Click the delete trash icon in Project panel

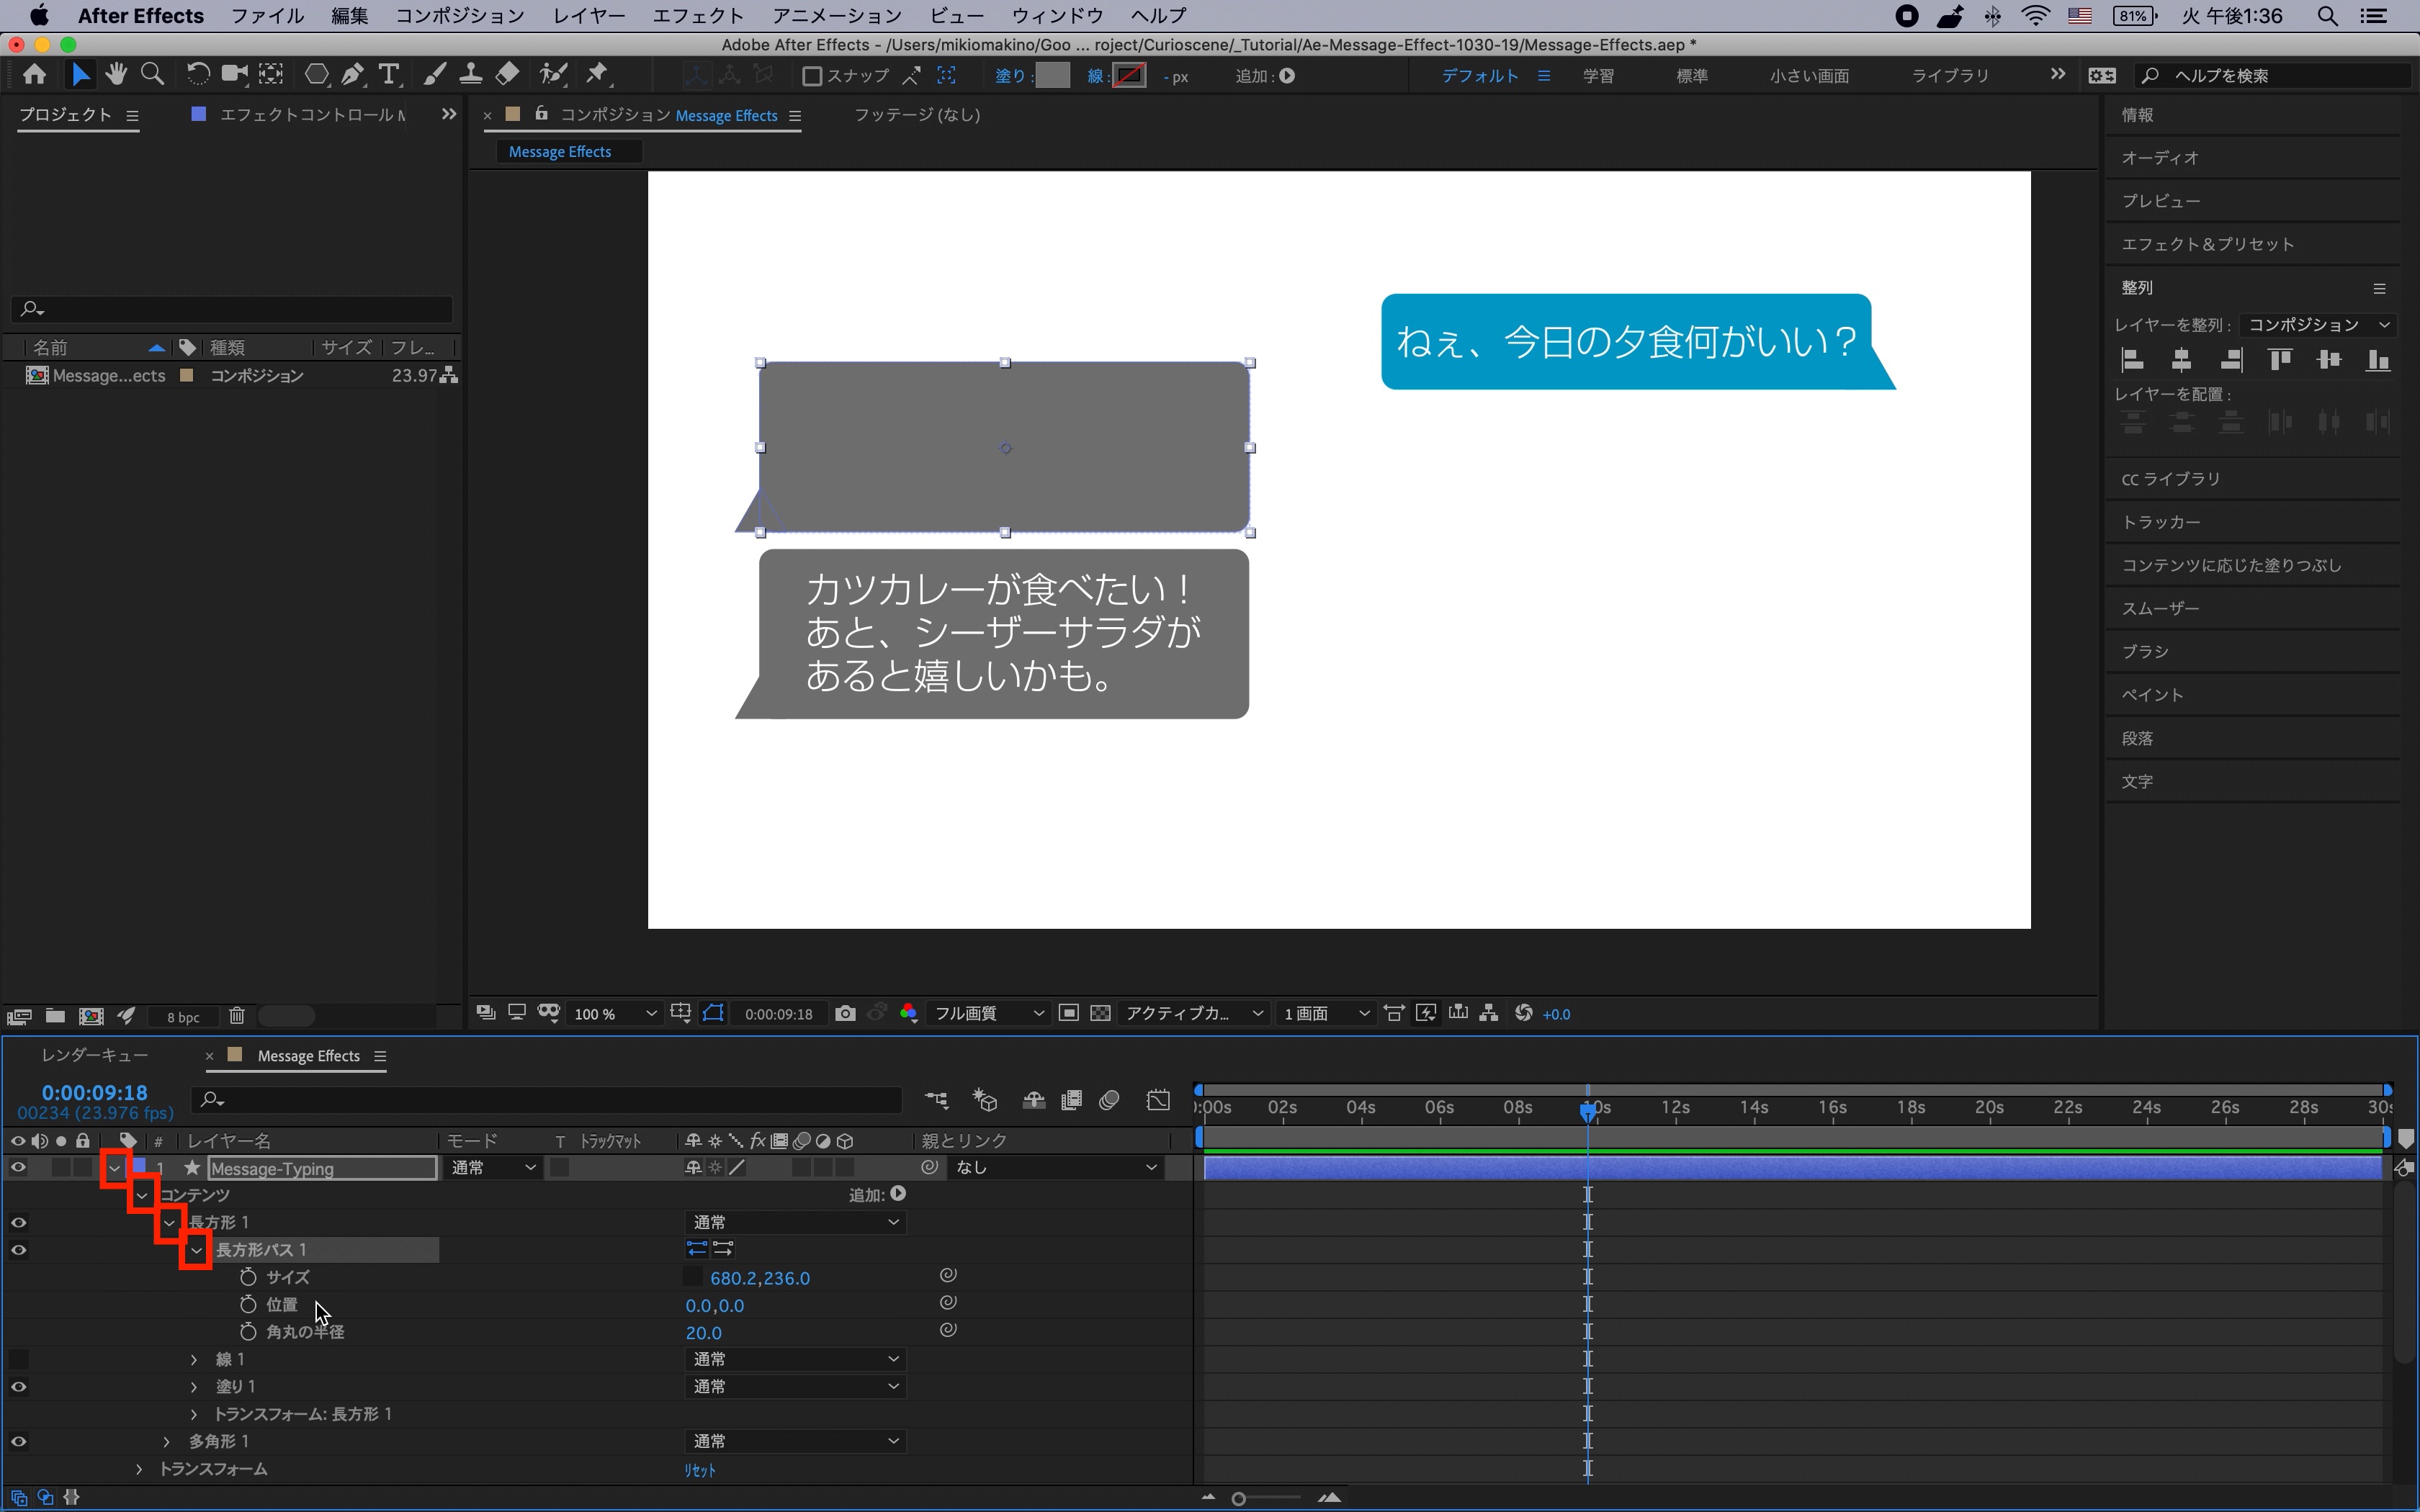click(x=237, y=1016)
